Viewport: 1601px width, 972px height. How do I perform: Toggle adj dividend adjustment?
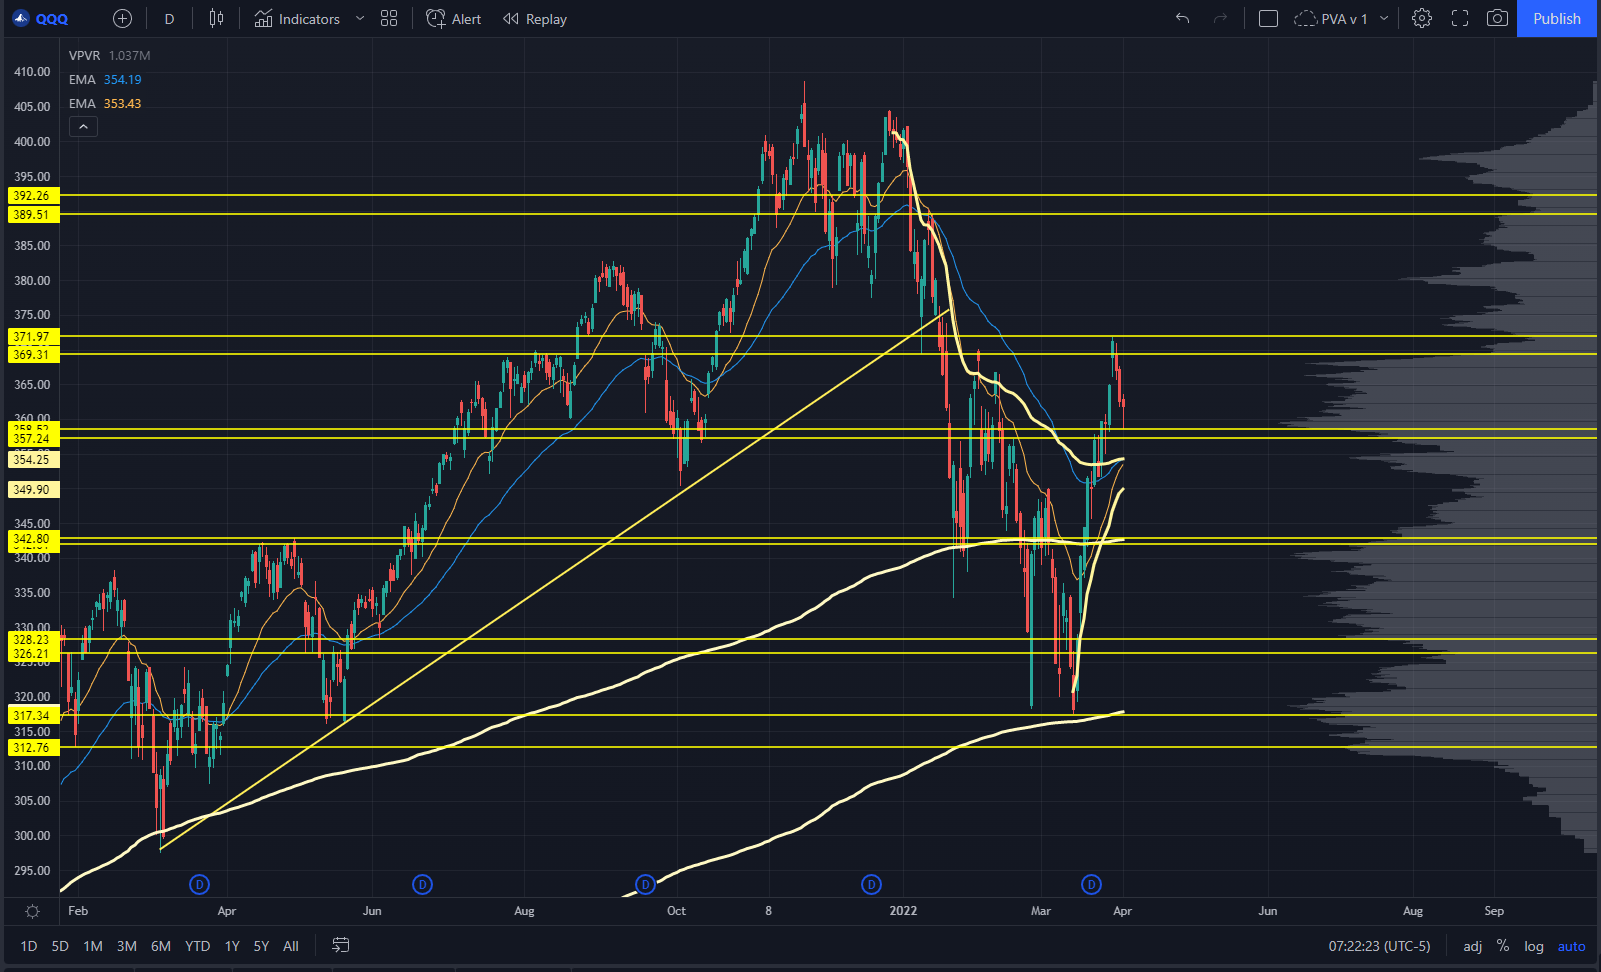tap(1473, 946)
